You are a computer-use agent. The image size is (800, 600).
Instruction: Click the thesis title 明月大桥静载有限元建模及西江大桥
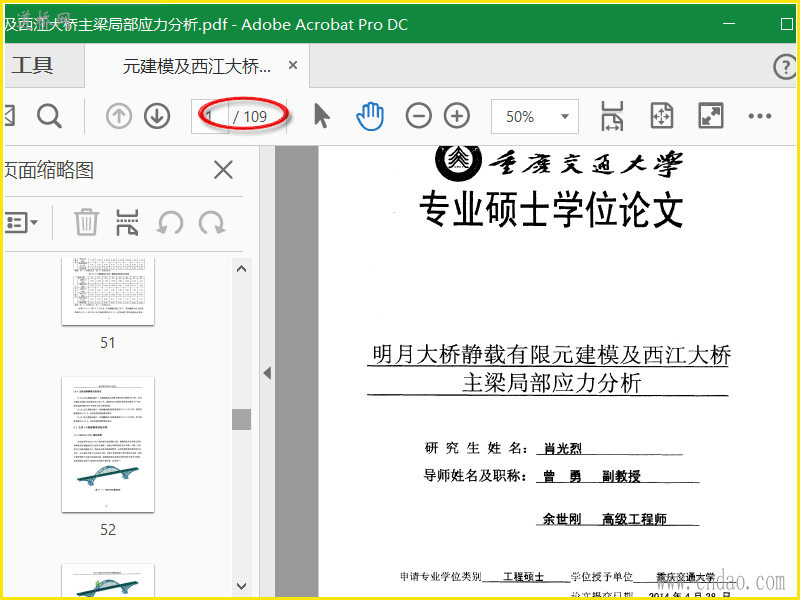click(x=552, y=355)
